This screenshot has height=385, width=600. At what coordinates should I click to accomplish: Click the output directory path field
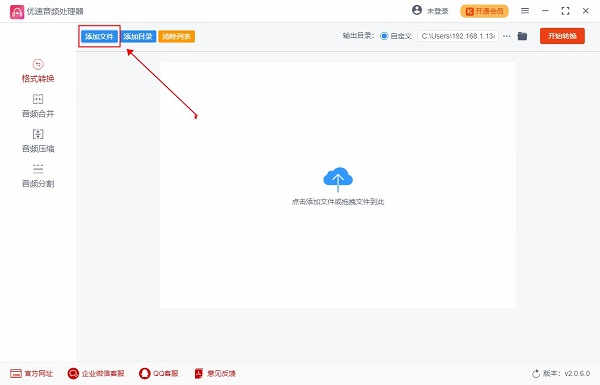click(458, 36)
